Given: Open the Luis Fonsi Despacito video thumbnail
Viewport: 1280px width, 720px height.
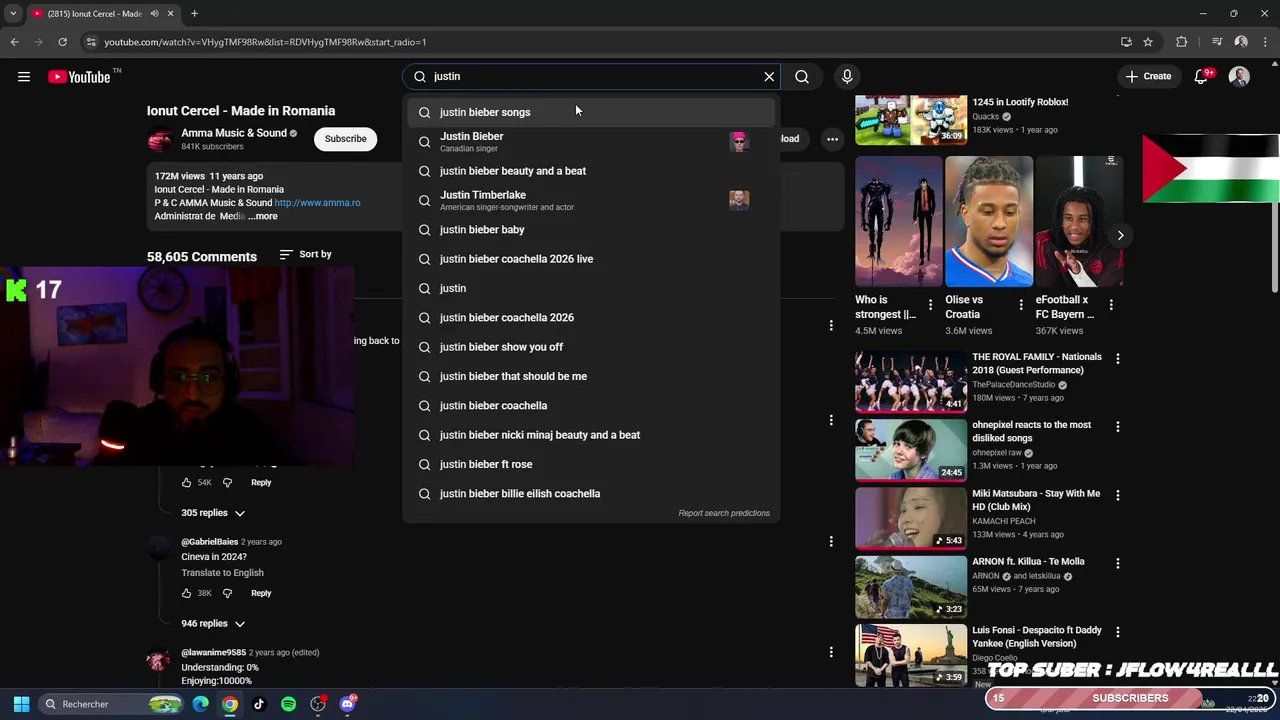Looking at the screenshot, I should (911, 655).
